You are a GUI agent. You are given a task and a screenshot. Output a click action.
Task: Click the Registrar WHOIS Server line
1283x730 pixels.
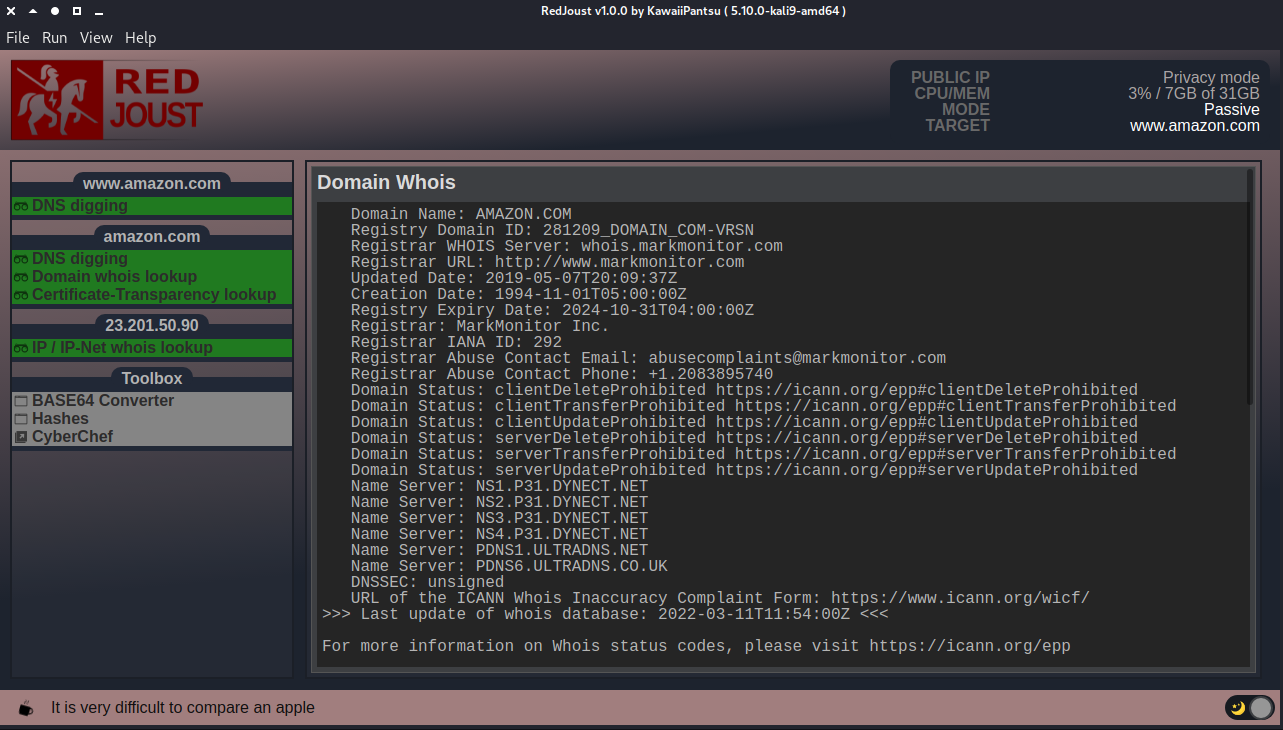coord(567,246)
